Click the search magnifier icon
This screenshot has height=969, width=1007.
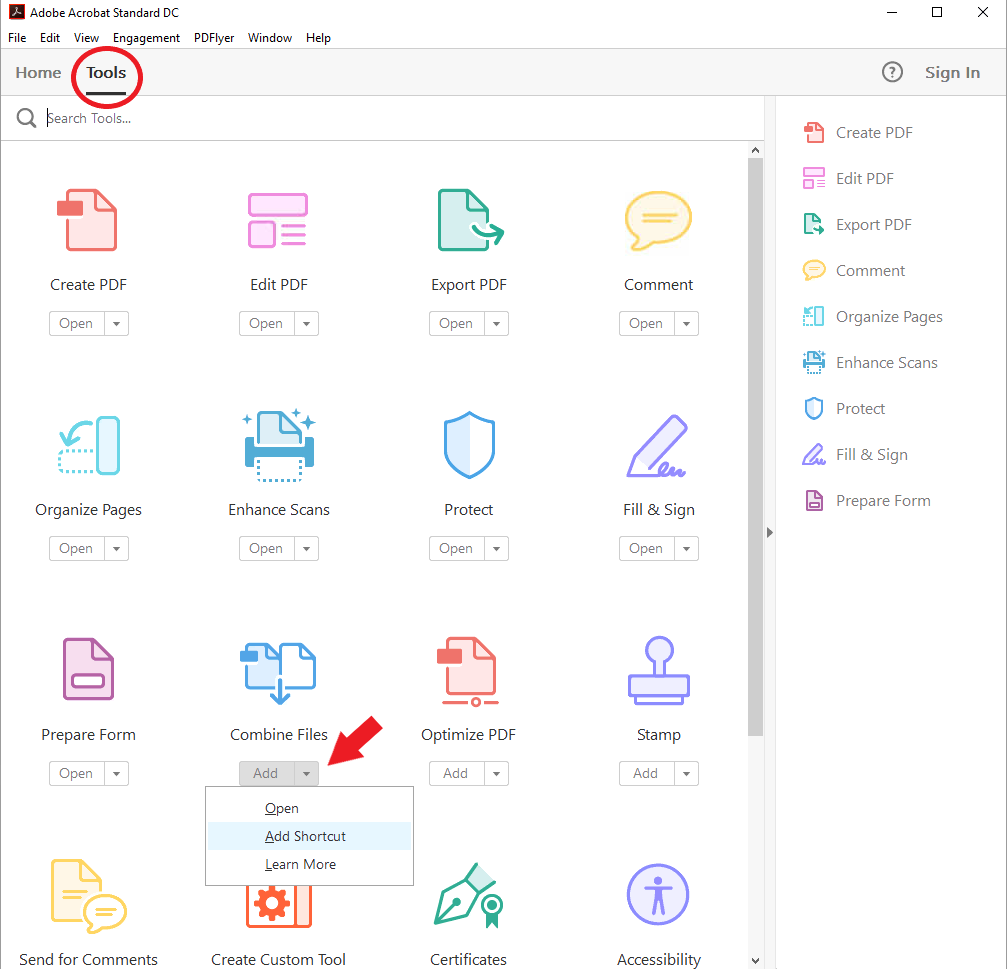pyautogui.click(x=26, y=118)
